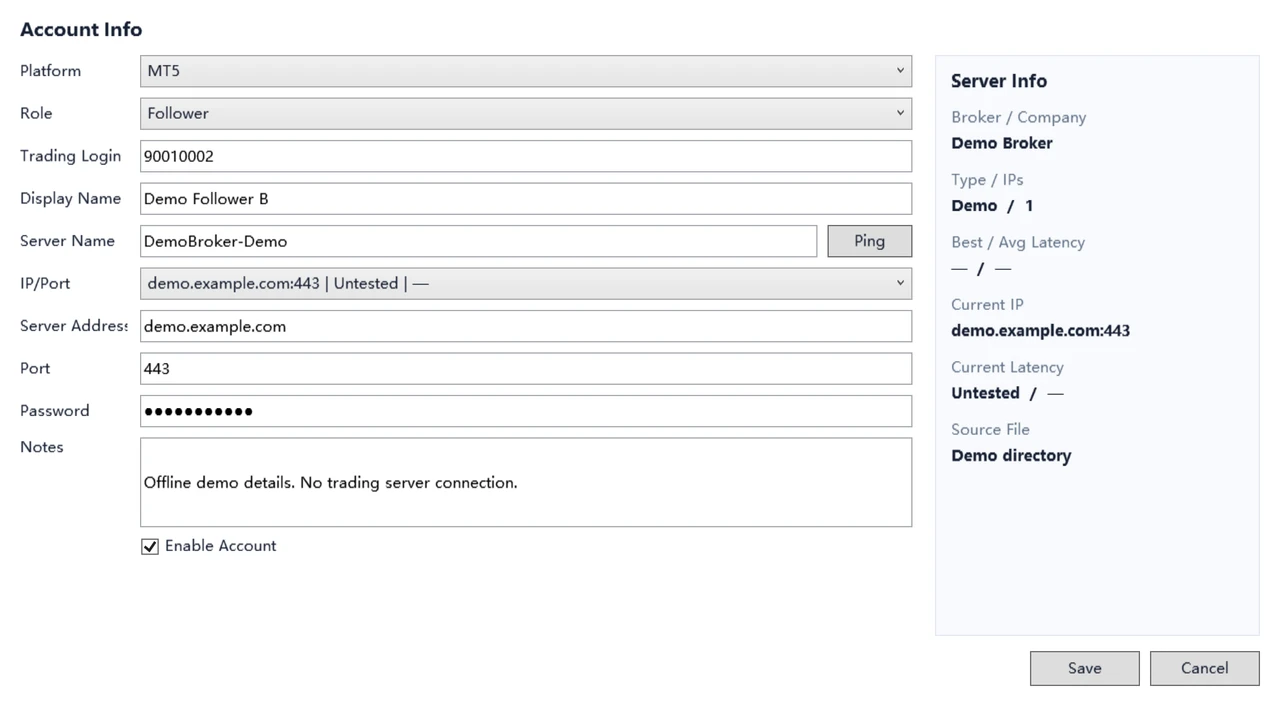
Task: Click into the Display Name field
Action: [x=526, y=198]
